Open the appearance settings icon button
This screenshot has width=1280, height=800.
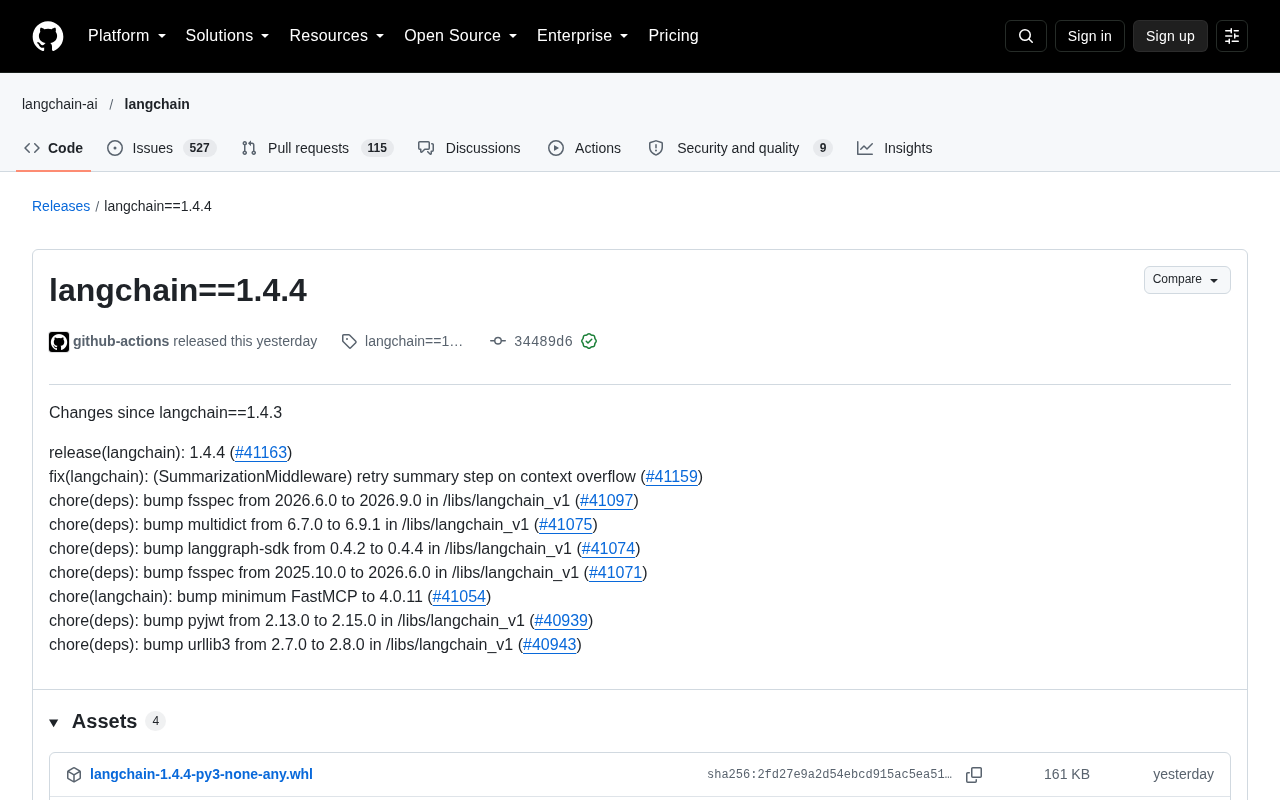click(1232, 36)
